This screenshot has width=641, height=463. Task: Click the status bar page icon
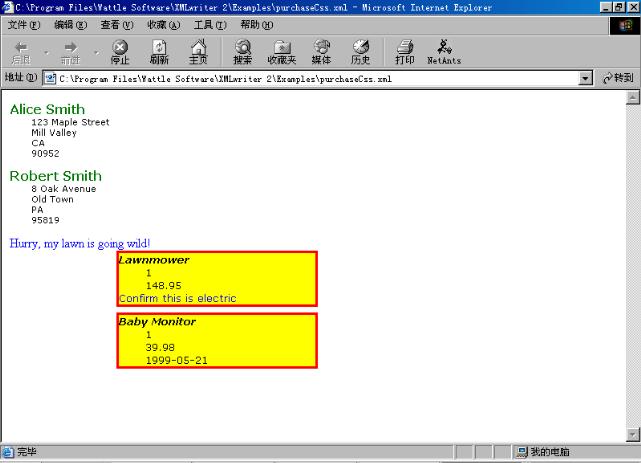(8, 452)
